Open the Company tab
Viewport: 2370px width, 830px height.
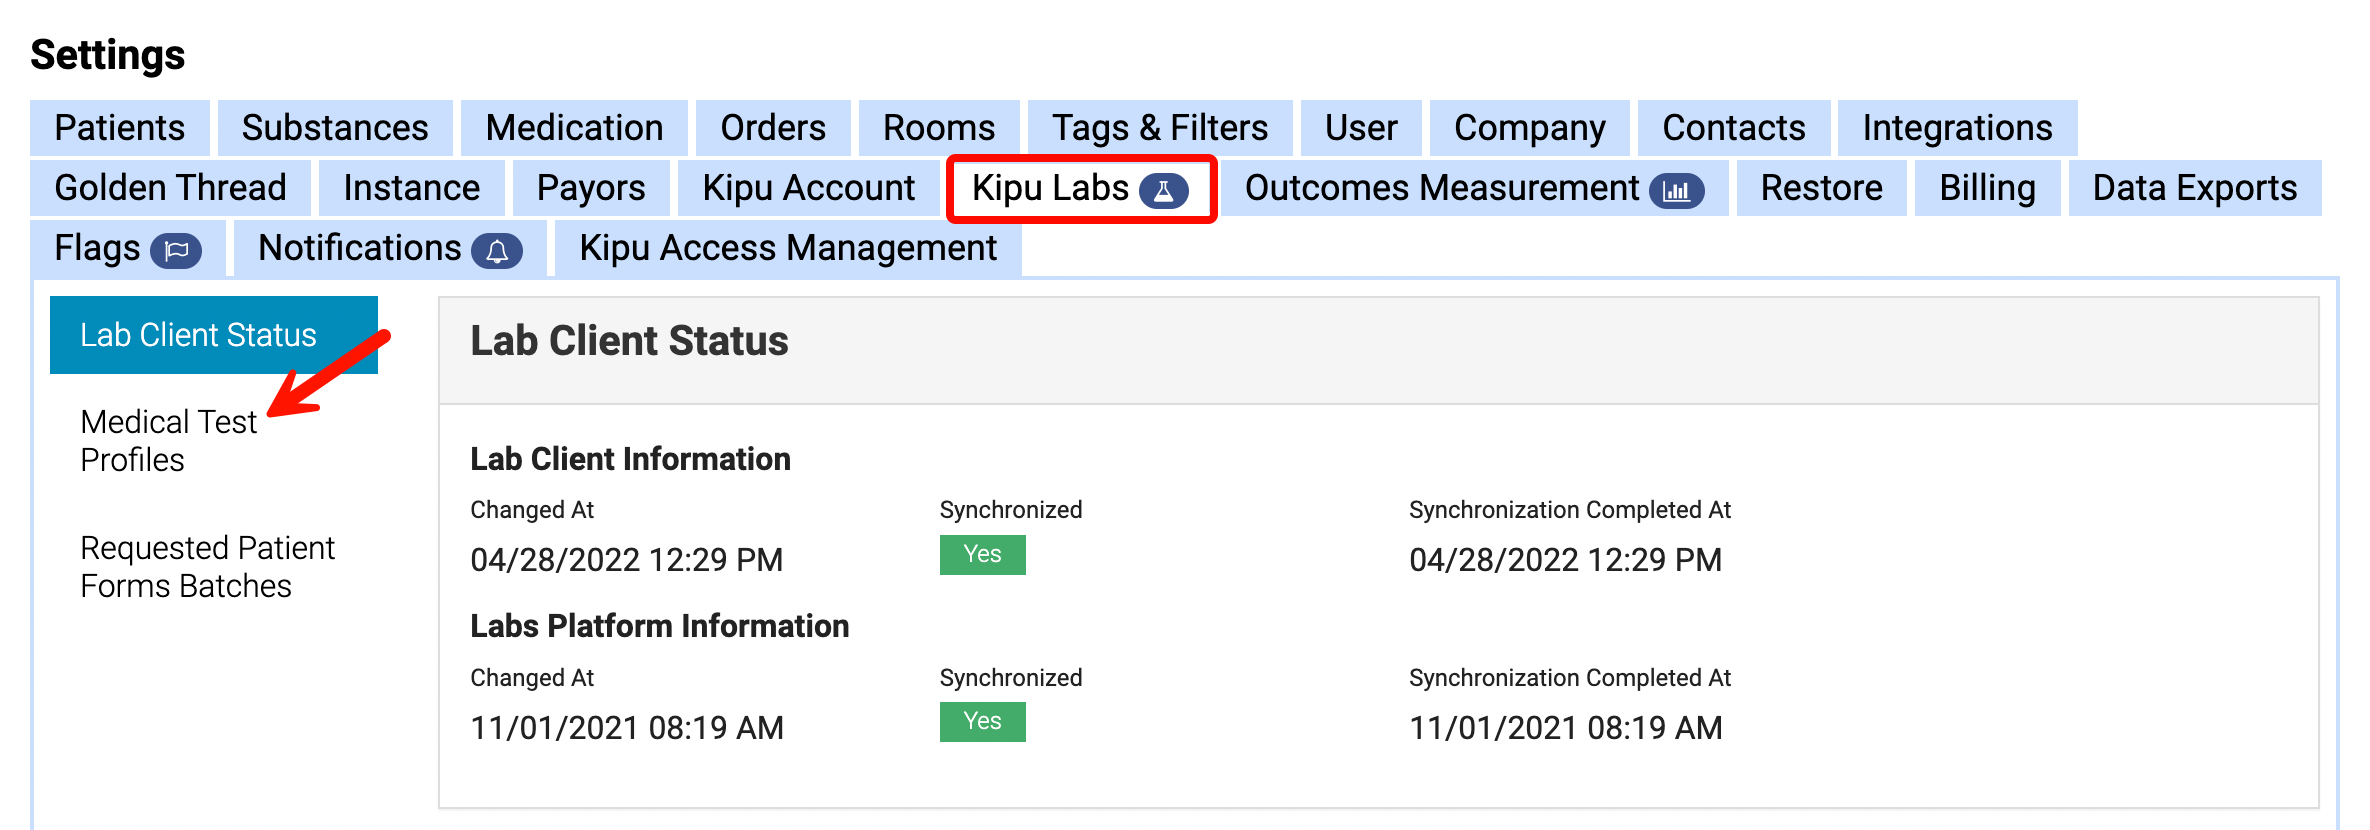pos(1529,128)
